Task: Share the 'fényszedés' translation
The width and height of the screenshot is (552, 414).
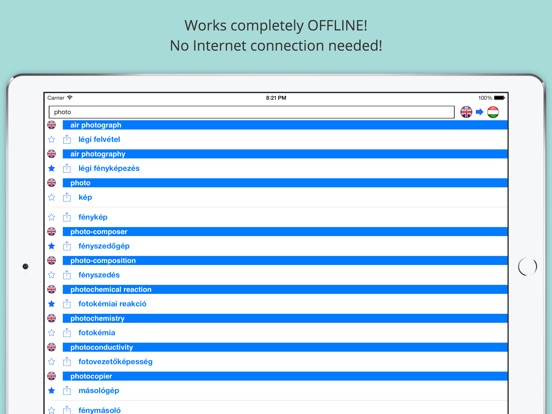Action: pos(67,275)
